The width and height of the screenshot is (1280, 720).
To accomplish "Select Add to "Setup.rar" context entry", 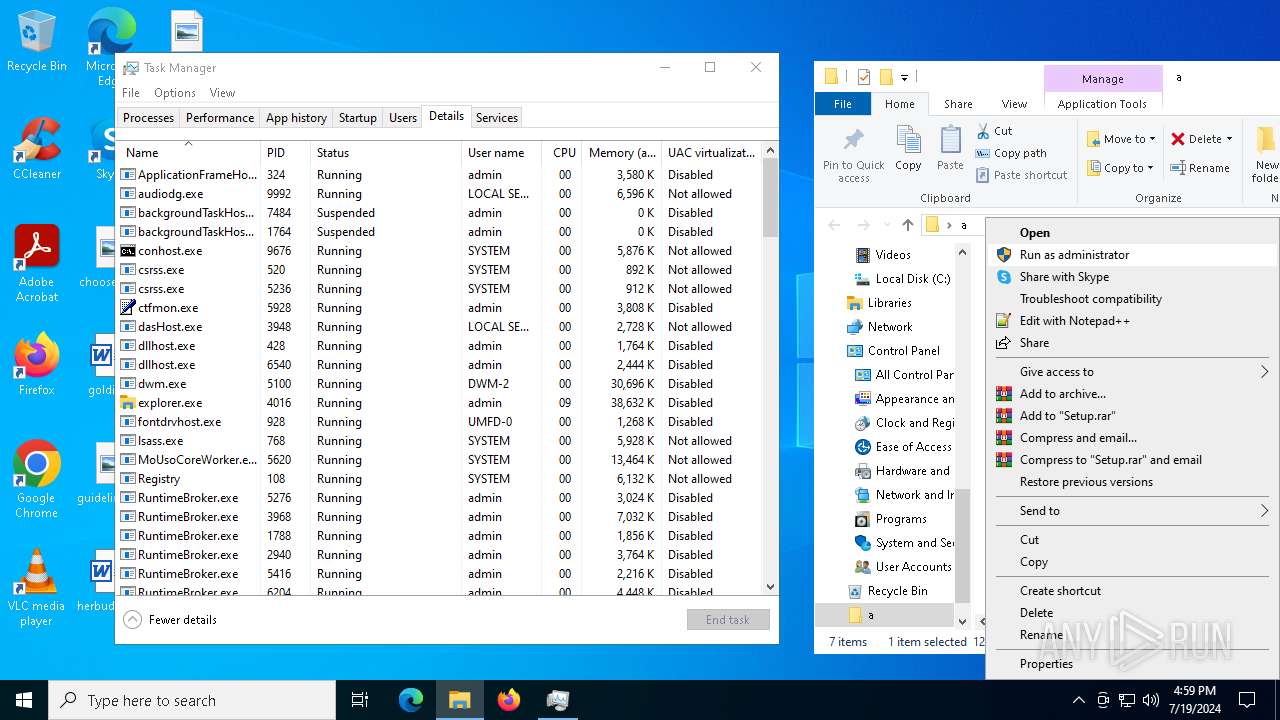I will [x=1132, y=416].
